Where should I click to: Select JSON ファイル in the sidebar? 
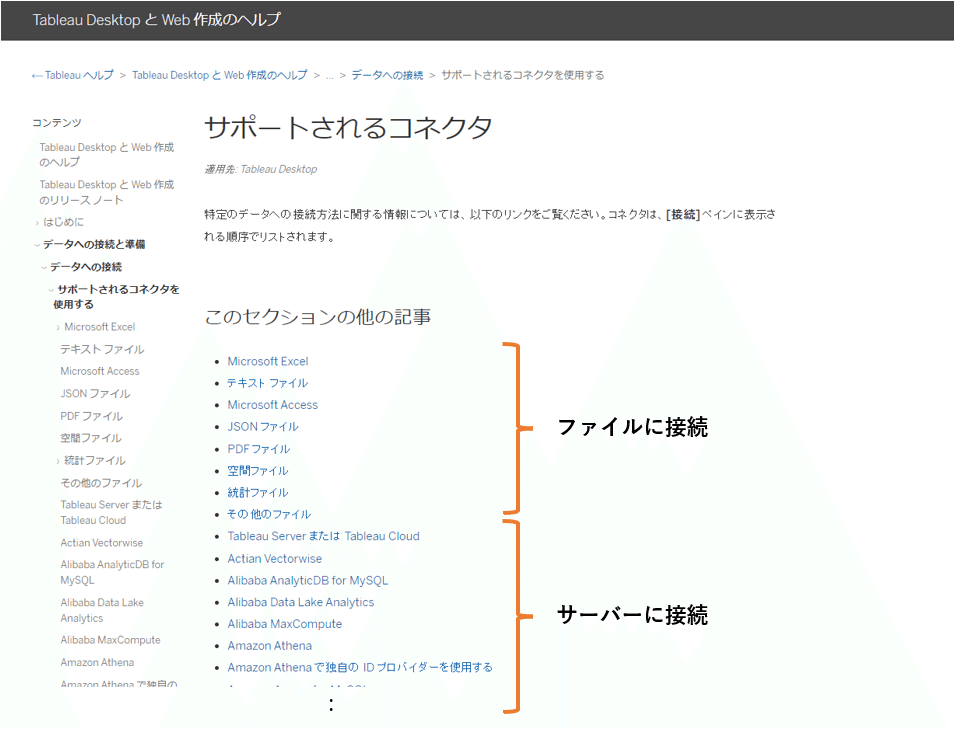pos(95,394)
